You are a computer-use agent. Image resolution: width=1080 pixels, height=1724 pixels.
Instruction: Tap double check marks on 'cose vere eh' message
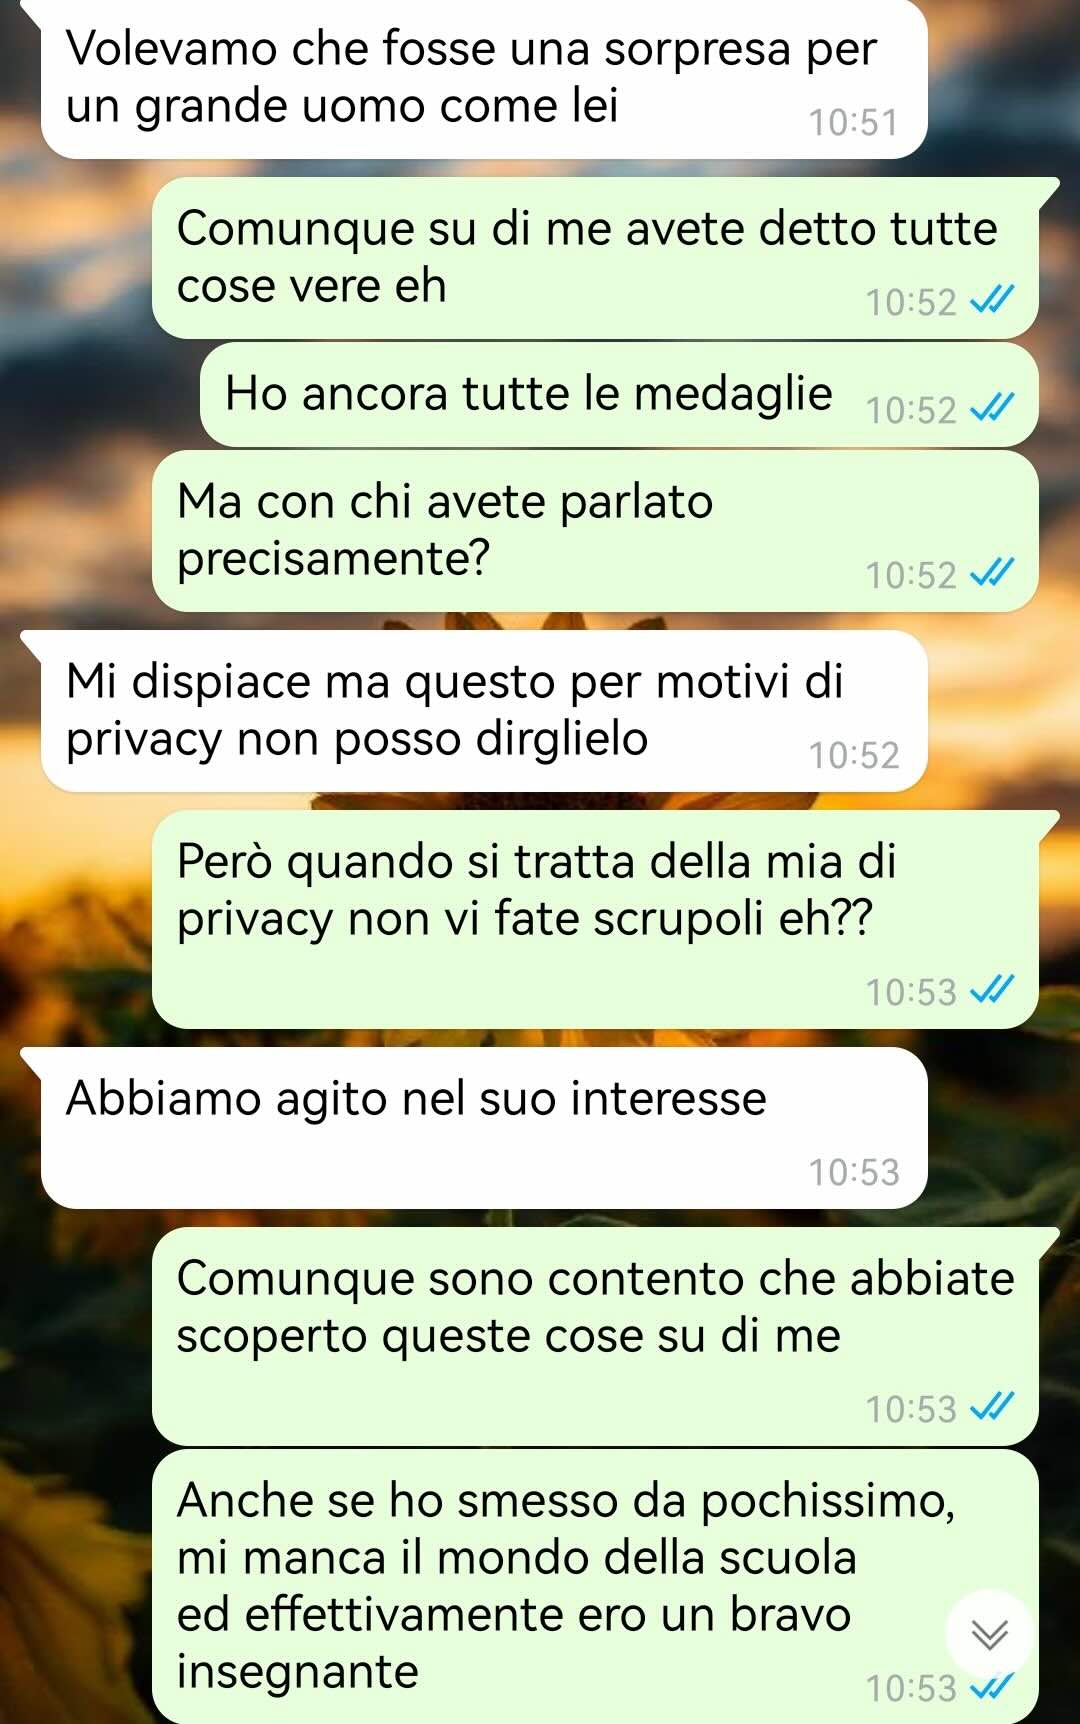coord(992,299)
